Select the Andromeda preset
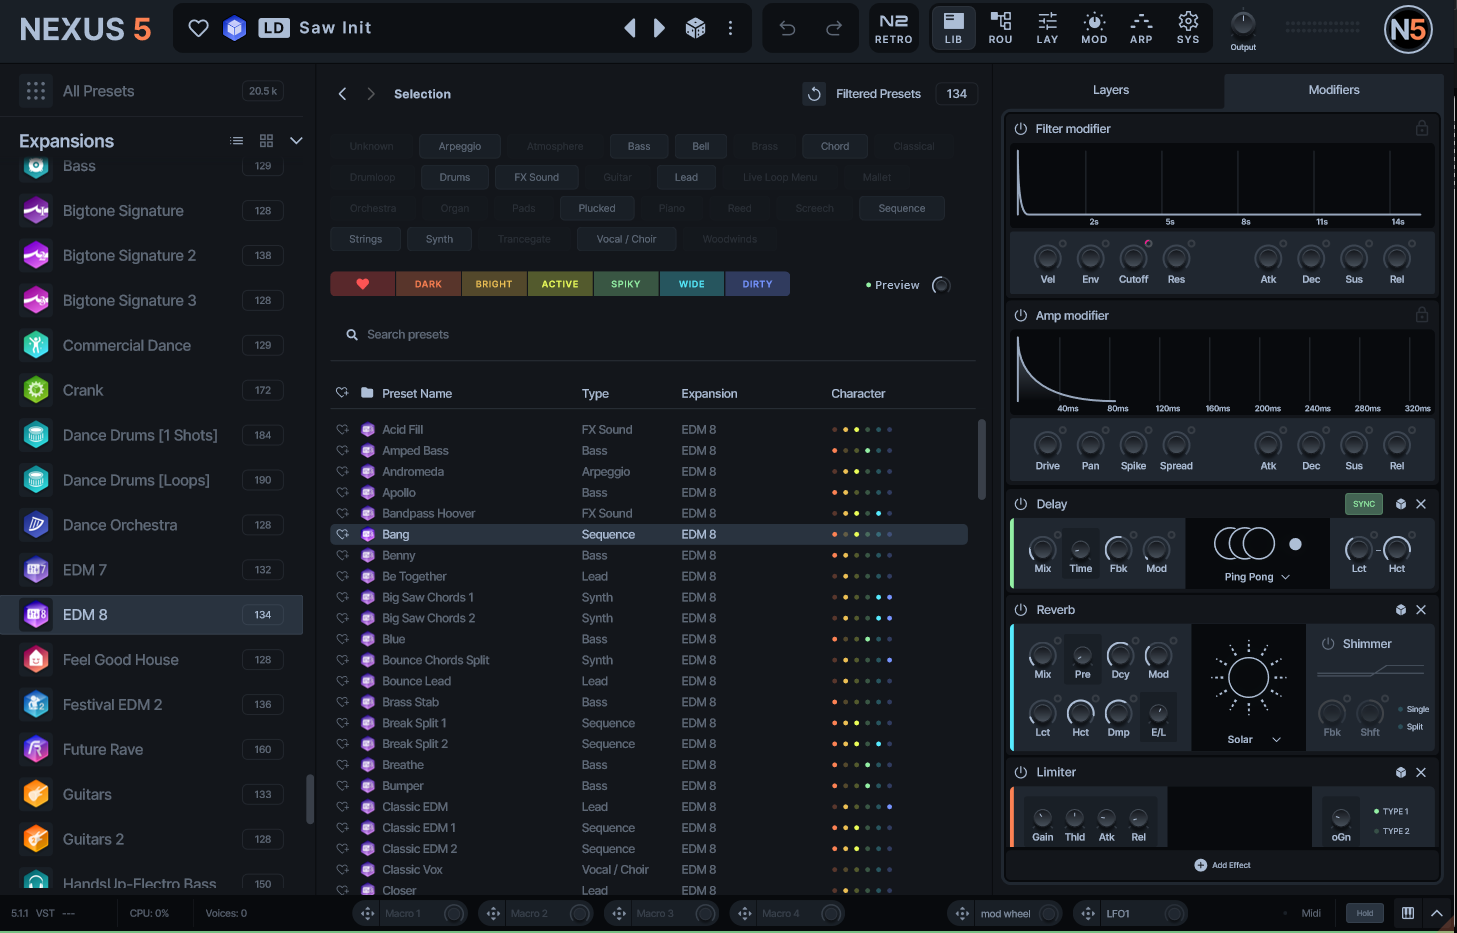The height and width of the screenshot is (933, 1457). [649, 472]
